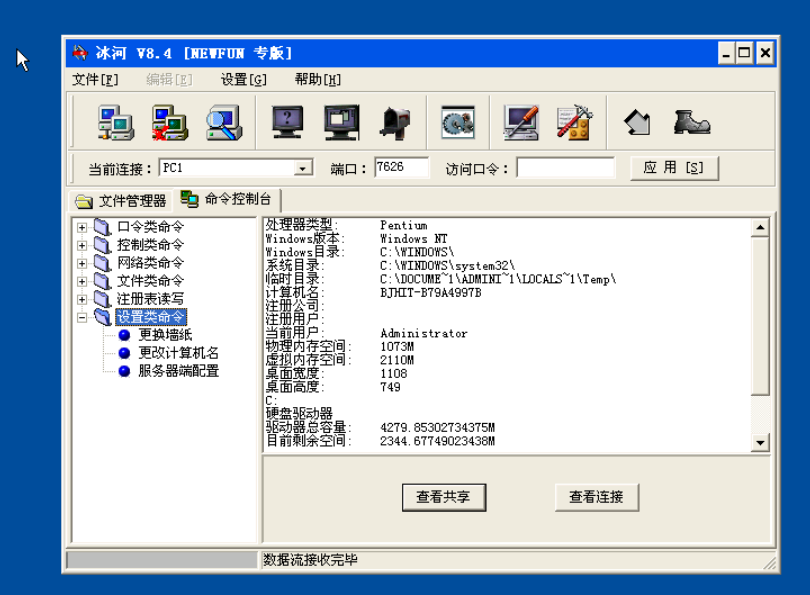Select the 设置类命令 tree label
This screenshot has height=595, width=810.
[151, 317]
